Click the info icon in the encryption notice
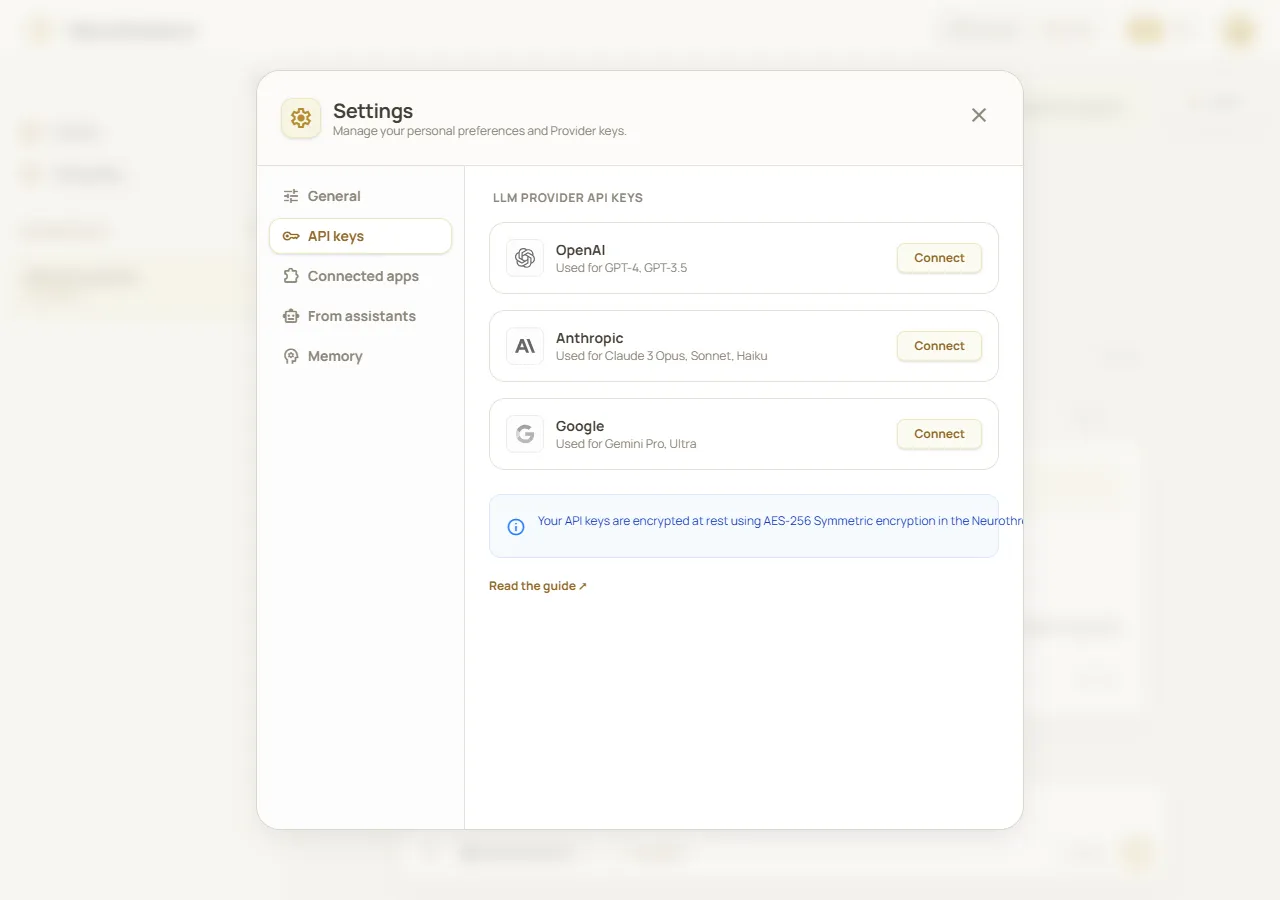Viewport: 1280px width, 900px height. pos(516,527)
